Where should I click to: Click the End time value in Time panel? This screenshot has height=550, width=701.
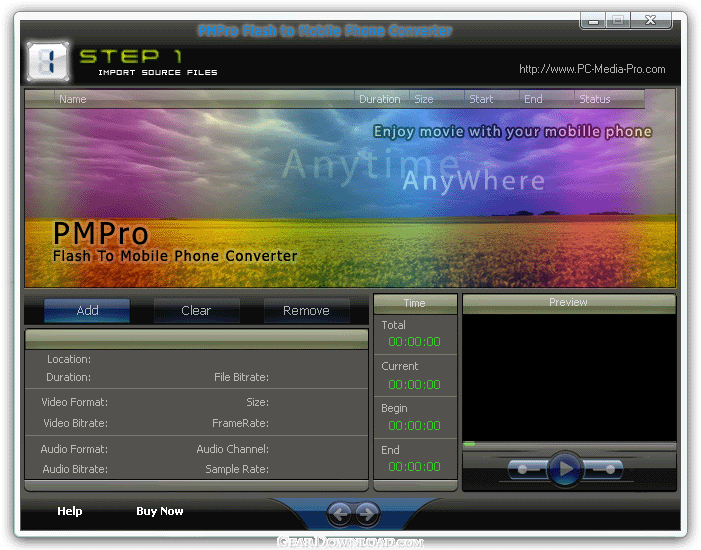pos(414,467)
